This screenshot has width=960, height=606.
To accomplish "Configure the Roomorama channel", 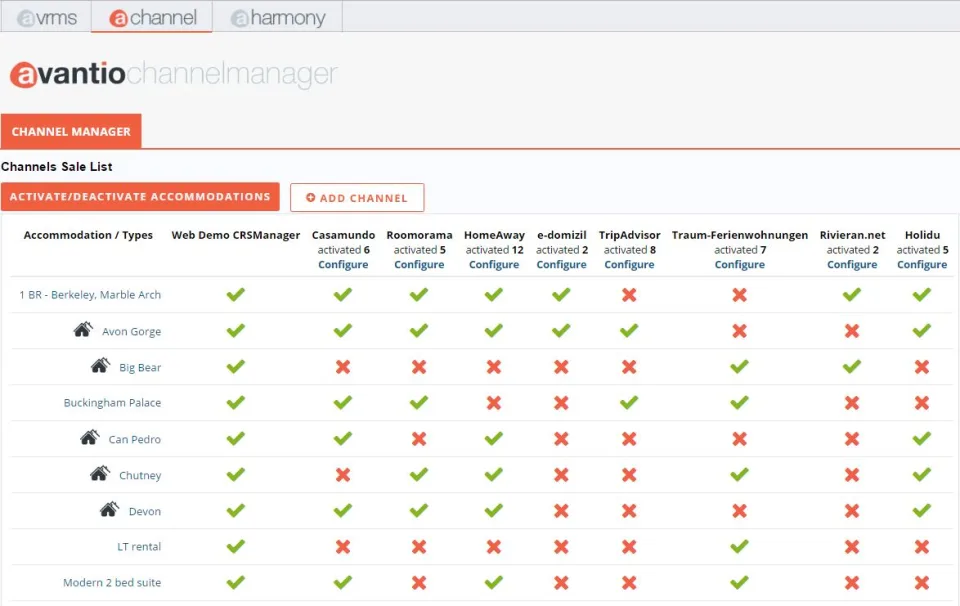I will tap(419, 264).
